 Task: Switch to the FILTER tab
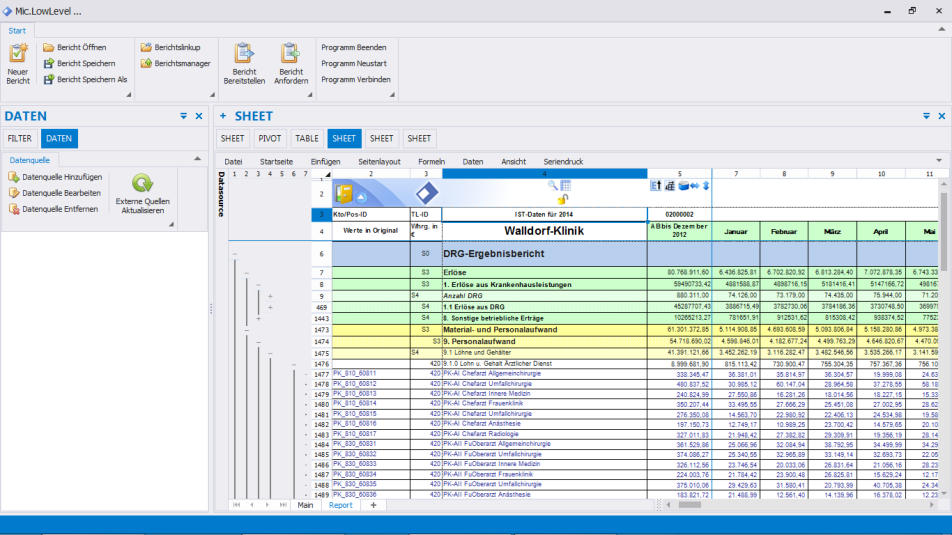(19, 139)
